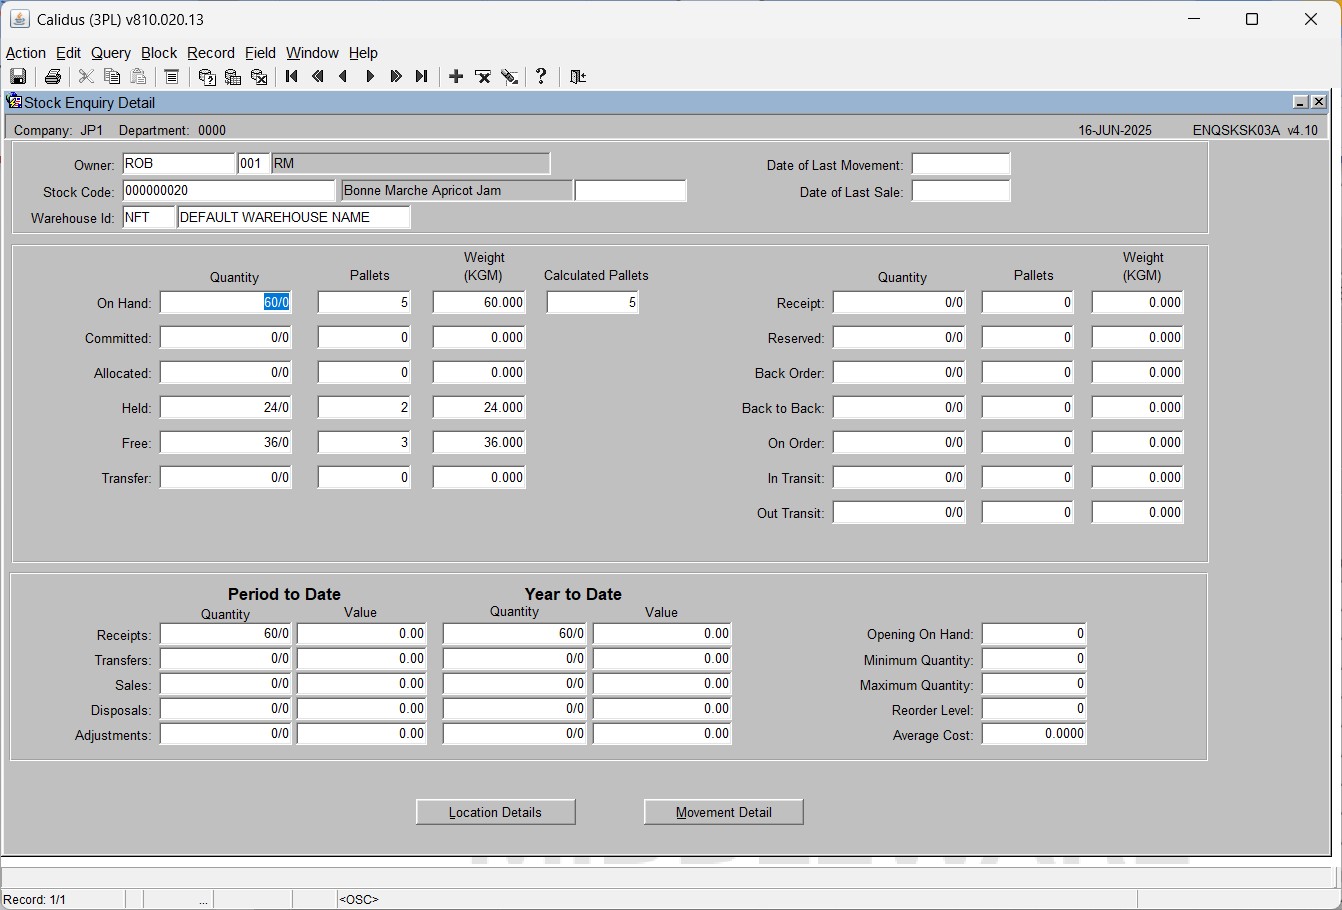Click the DEFAULT WAREHOUSE NAME field
This screenshot has height=910, width=1342.
tap(294, 218)
